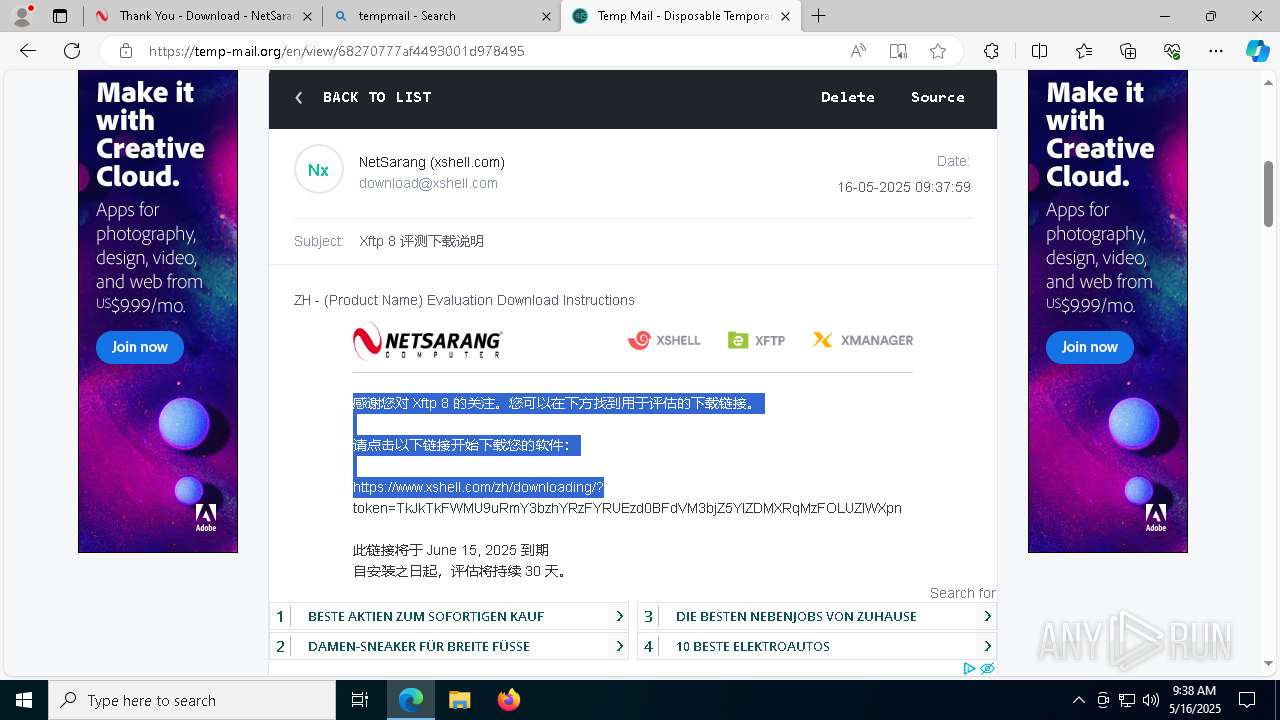
Task: Close the tempmail - Search tab
Action: pyautogui.click(x=546, y=16)
